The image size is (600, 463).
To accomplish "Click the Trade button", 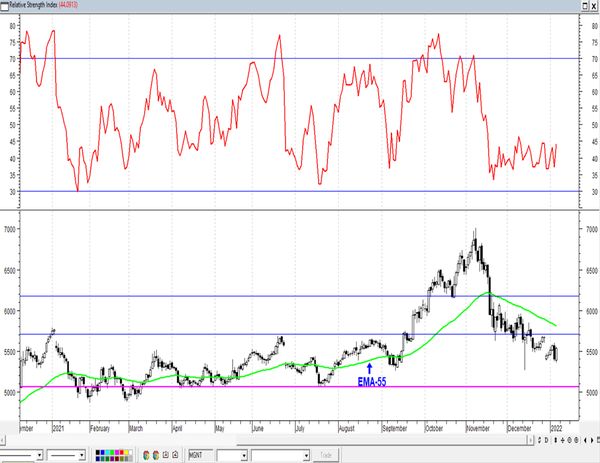I will click(x=326, y=455).
